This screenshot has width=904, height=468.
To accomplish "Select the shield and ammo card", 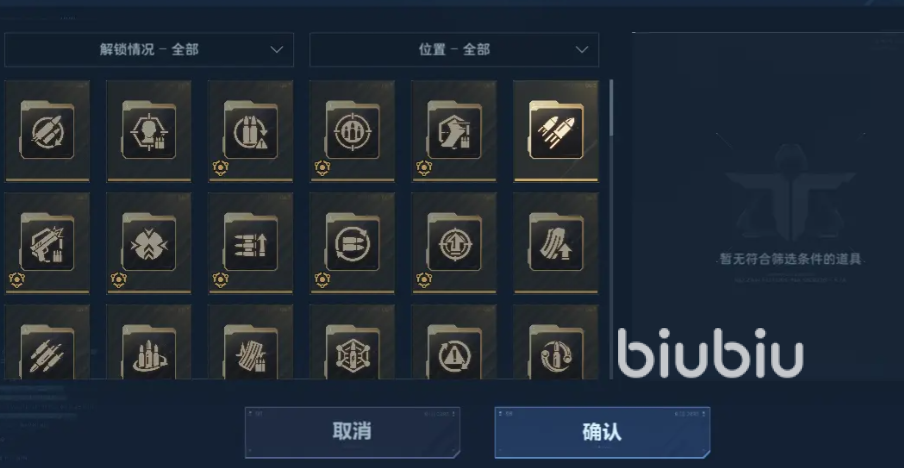I will point(454,131).
